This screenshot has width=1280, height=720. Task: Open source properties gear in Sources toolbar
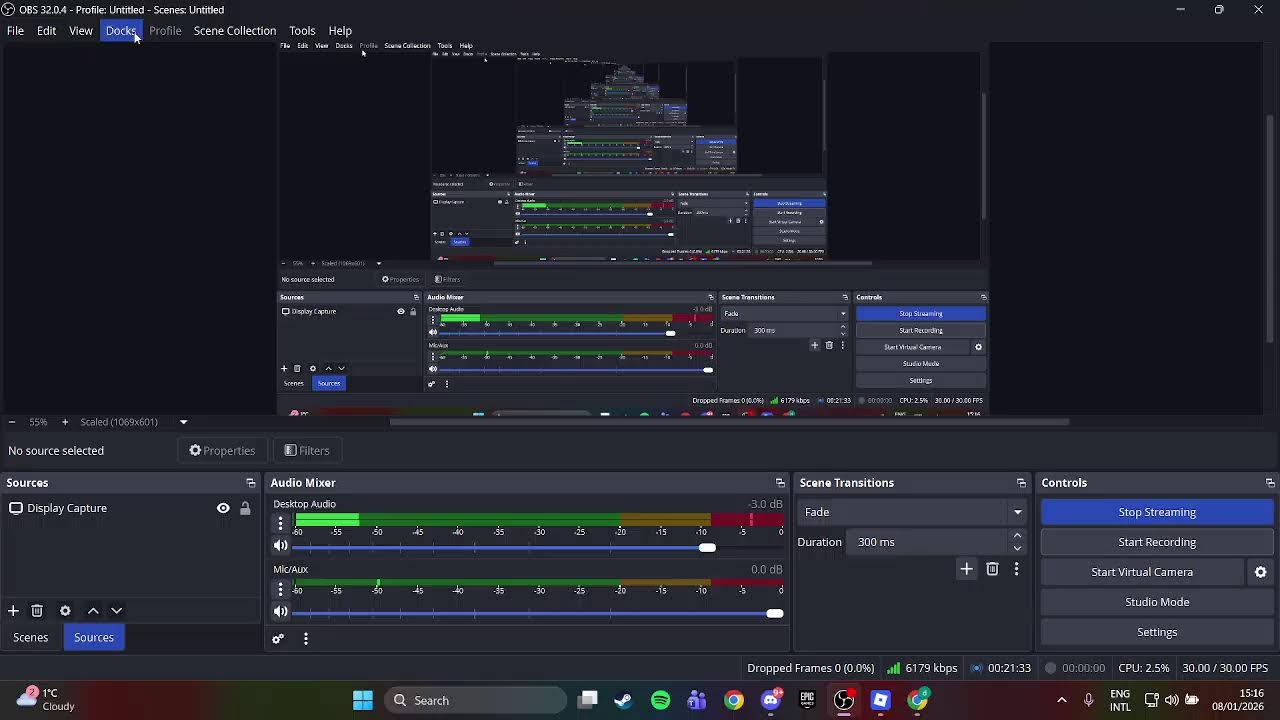pyautogui.click(x=65, y=611)
